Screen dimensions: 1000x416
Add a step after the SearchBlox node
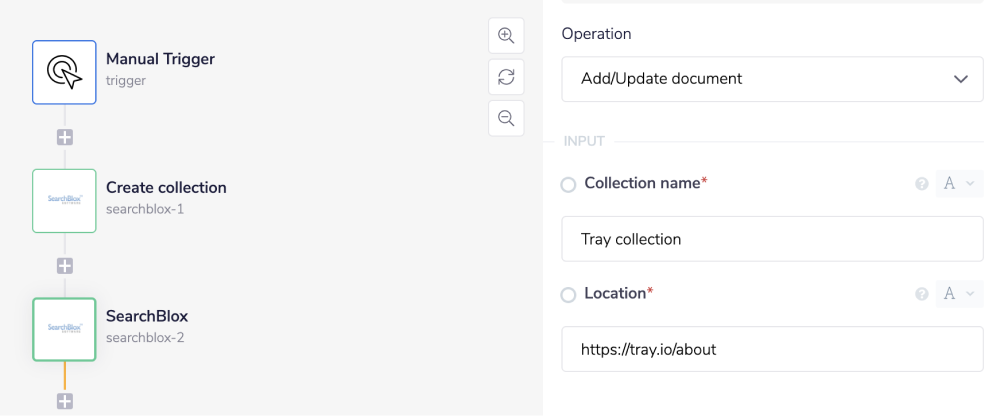pyautogui.click(x=65, y=401)
